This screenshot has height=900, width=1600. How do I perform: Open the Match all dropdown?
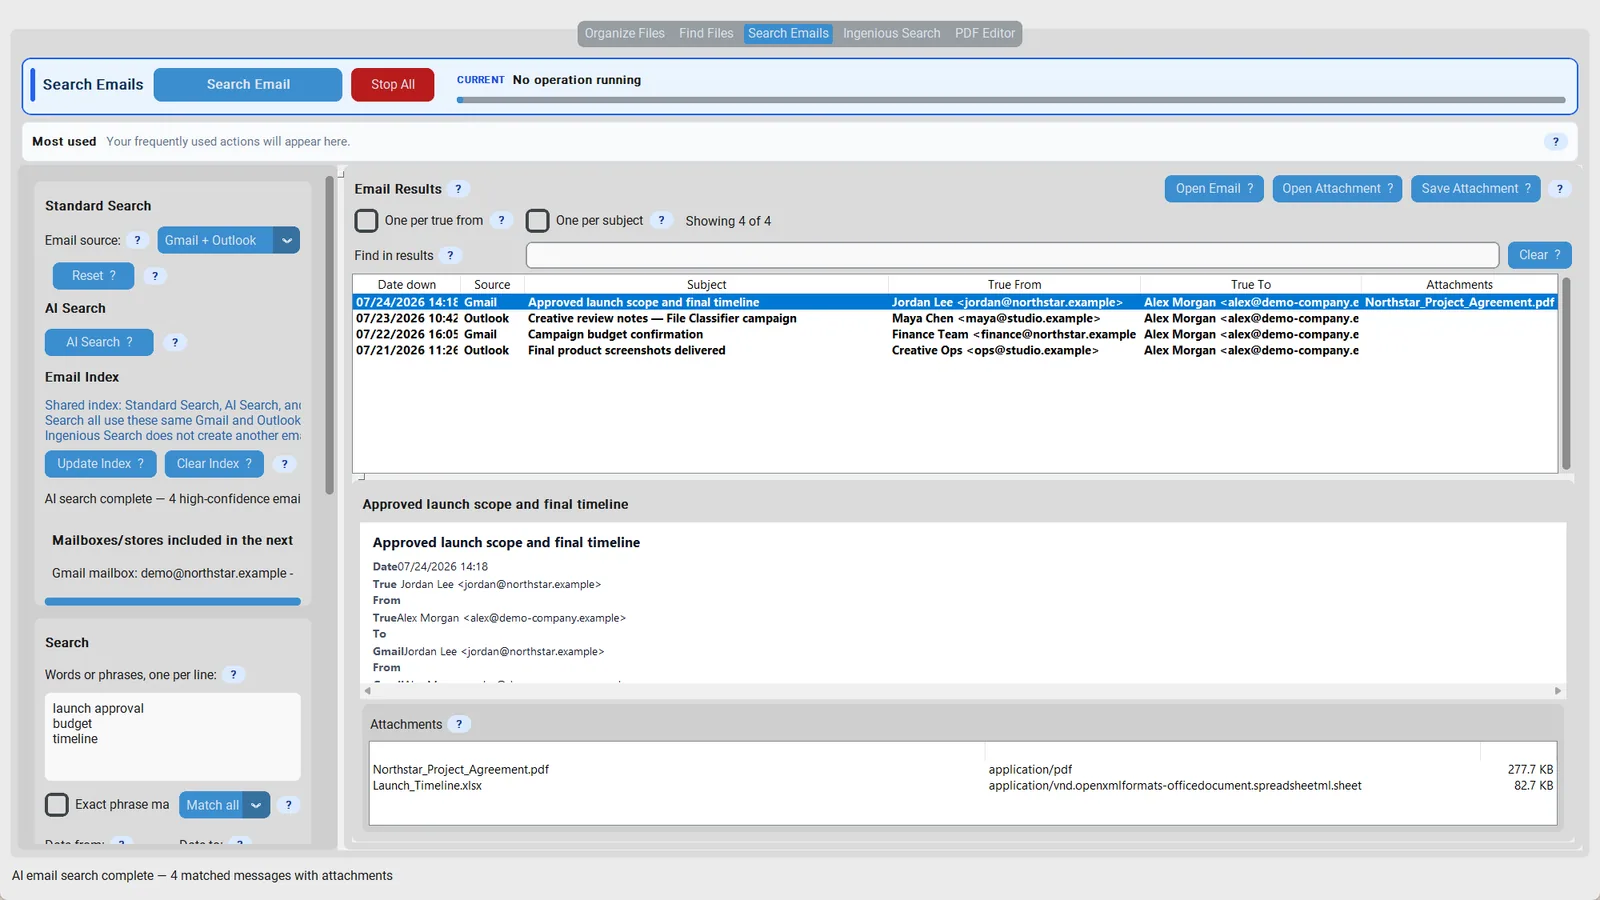coord(225,805)
